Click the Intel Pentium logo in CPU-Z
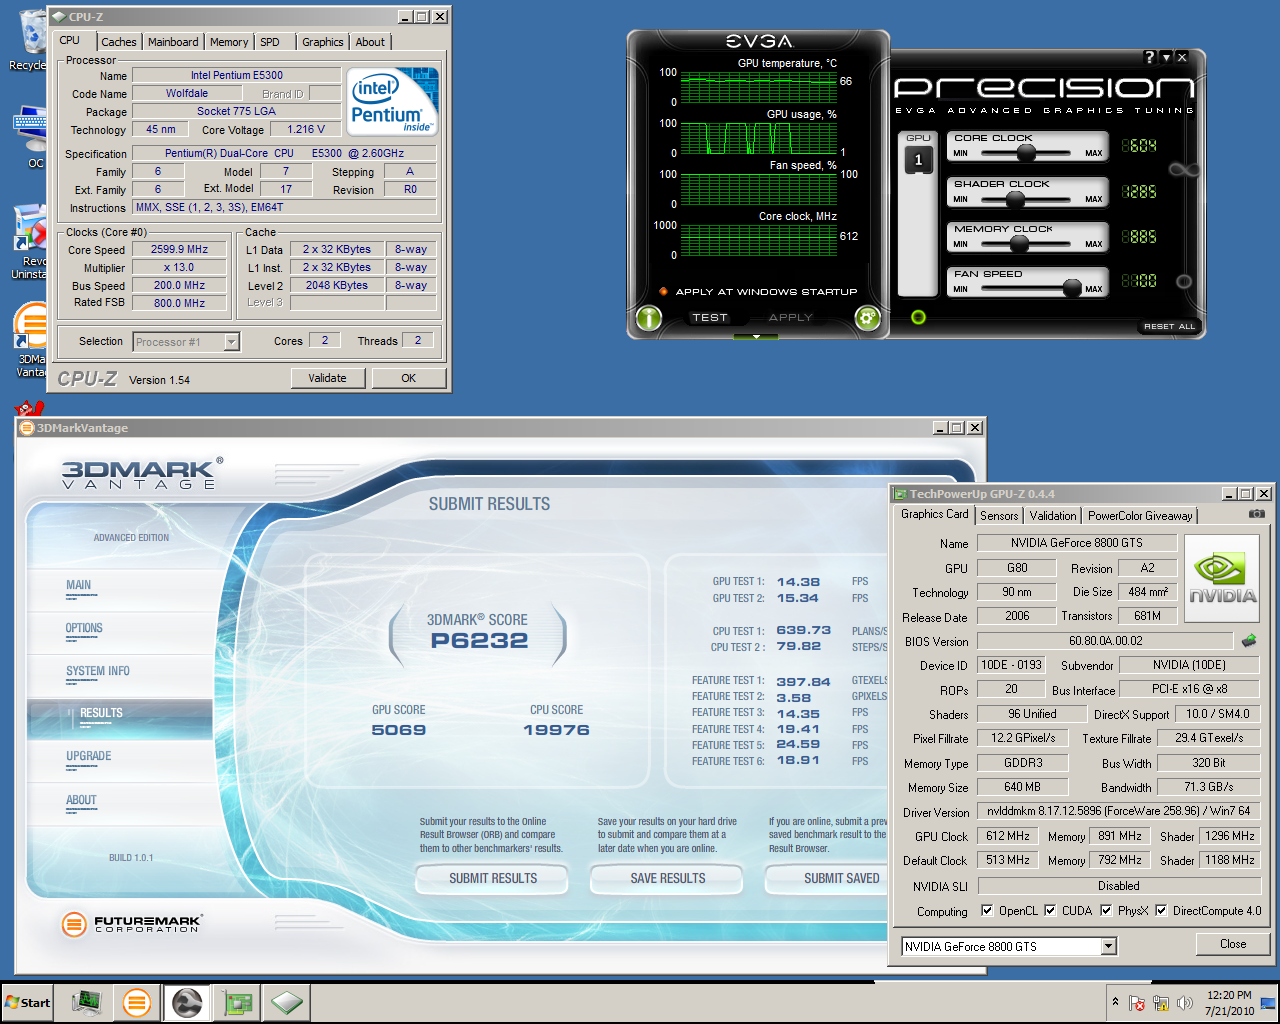1280x1024 pixels. click(x=393, y=102)
